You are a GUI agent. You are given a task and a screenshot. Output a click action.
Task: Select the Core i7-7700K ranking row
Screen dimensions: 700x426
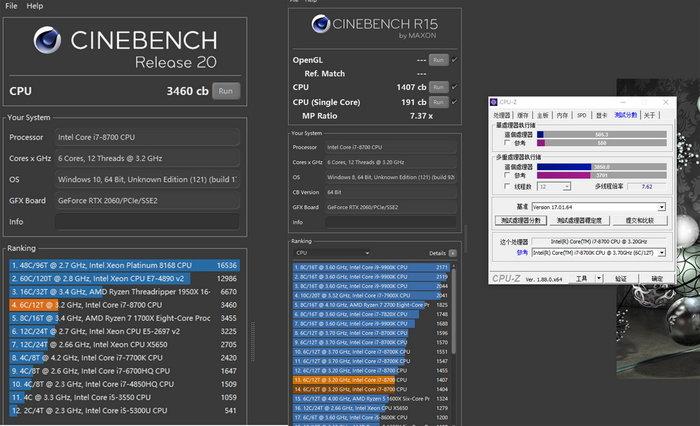pyautogui.click(x=124, y=358)
